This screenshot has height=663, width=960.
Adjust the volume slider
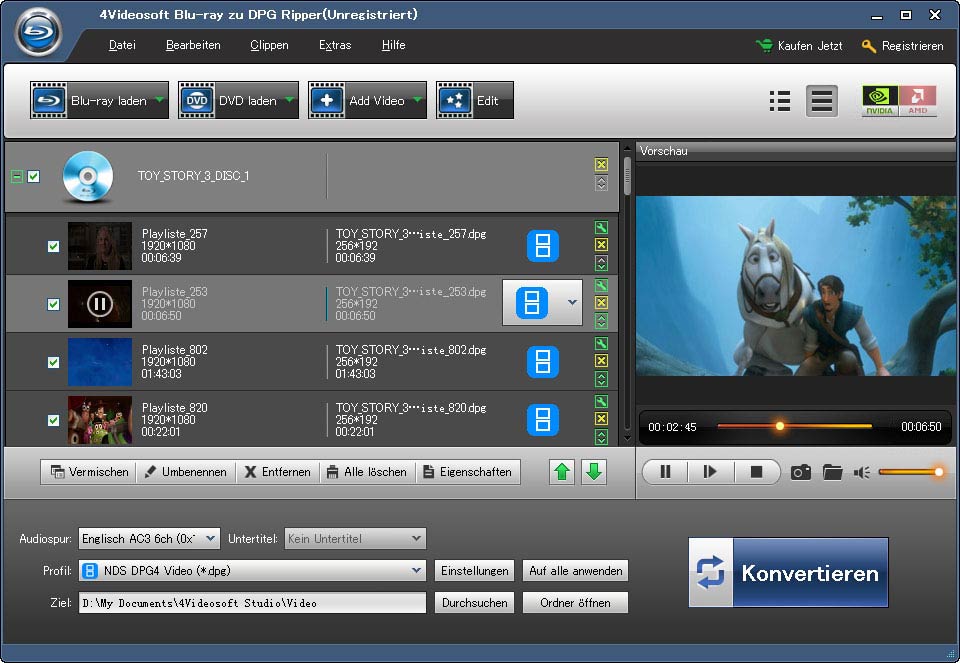coord(908,472)
